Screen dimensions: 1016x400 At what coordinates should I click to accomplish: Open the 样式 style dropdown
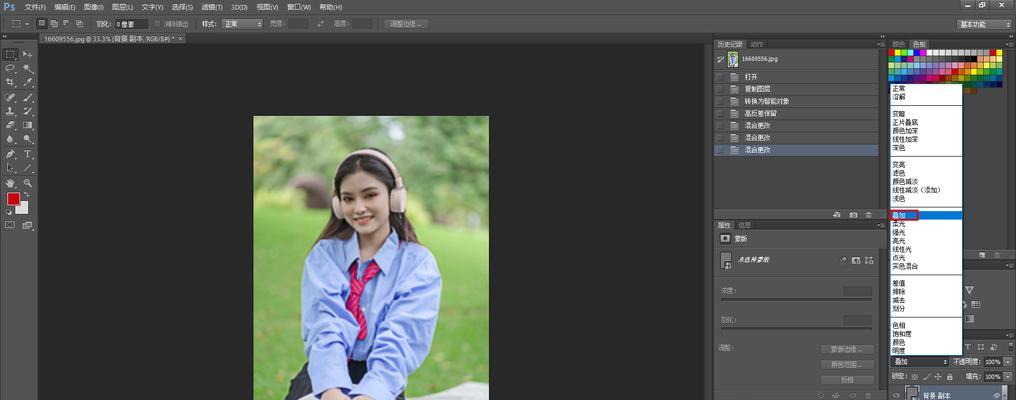pos(242,24)
